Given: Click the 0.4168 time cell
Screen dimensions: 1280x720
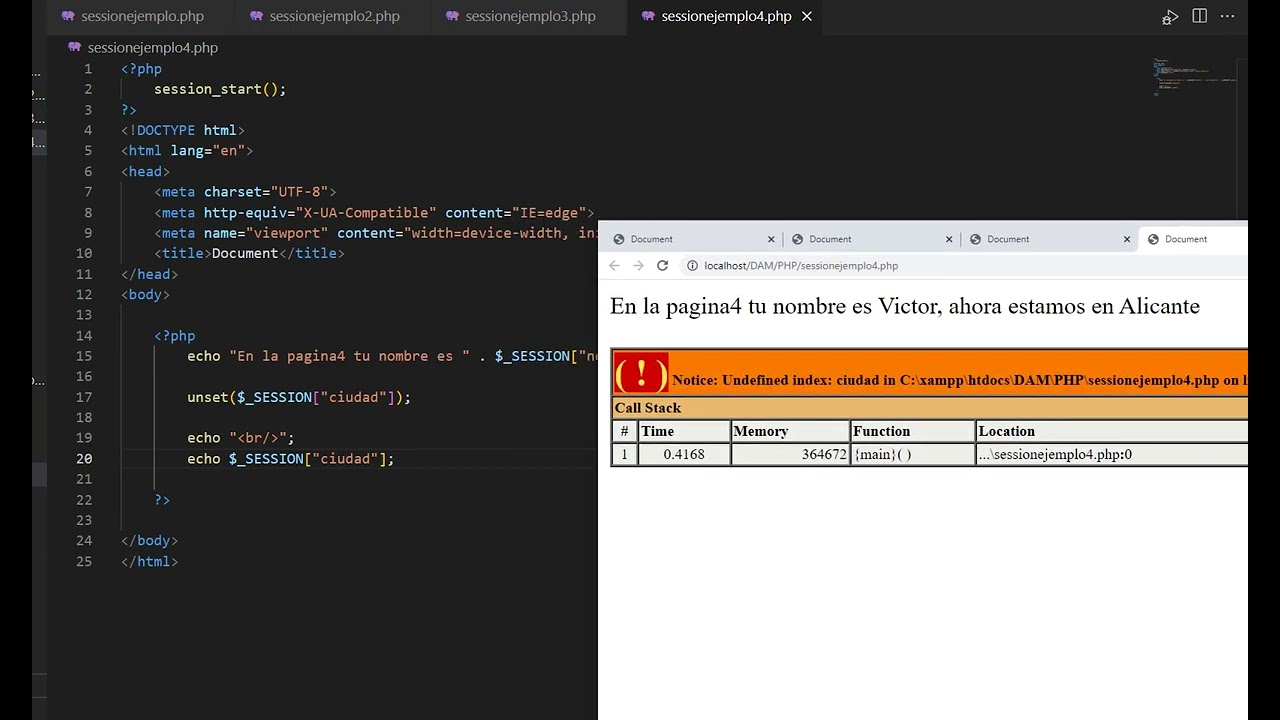Looking at the screenshot, I should [684, 454].
